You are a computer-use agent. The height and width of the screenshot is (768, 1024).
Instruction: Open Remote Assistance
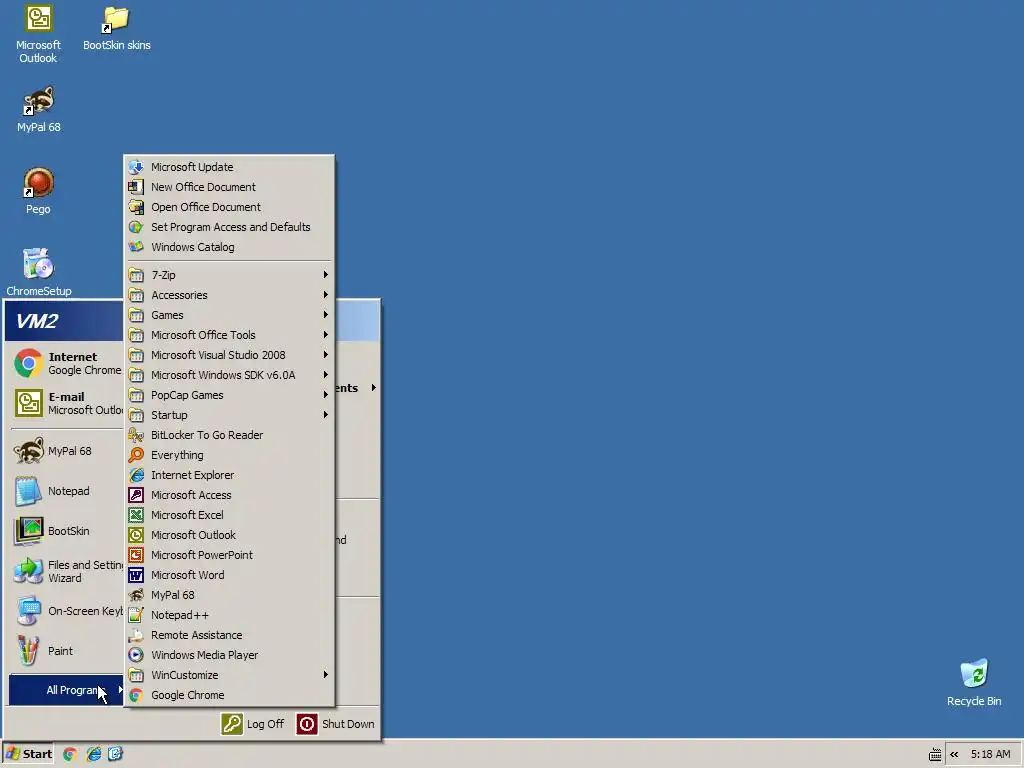[x=229, y=635]
